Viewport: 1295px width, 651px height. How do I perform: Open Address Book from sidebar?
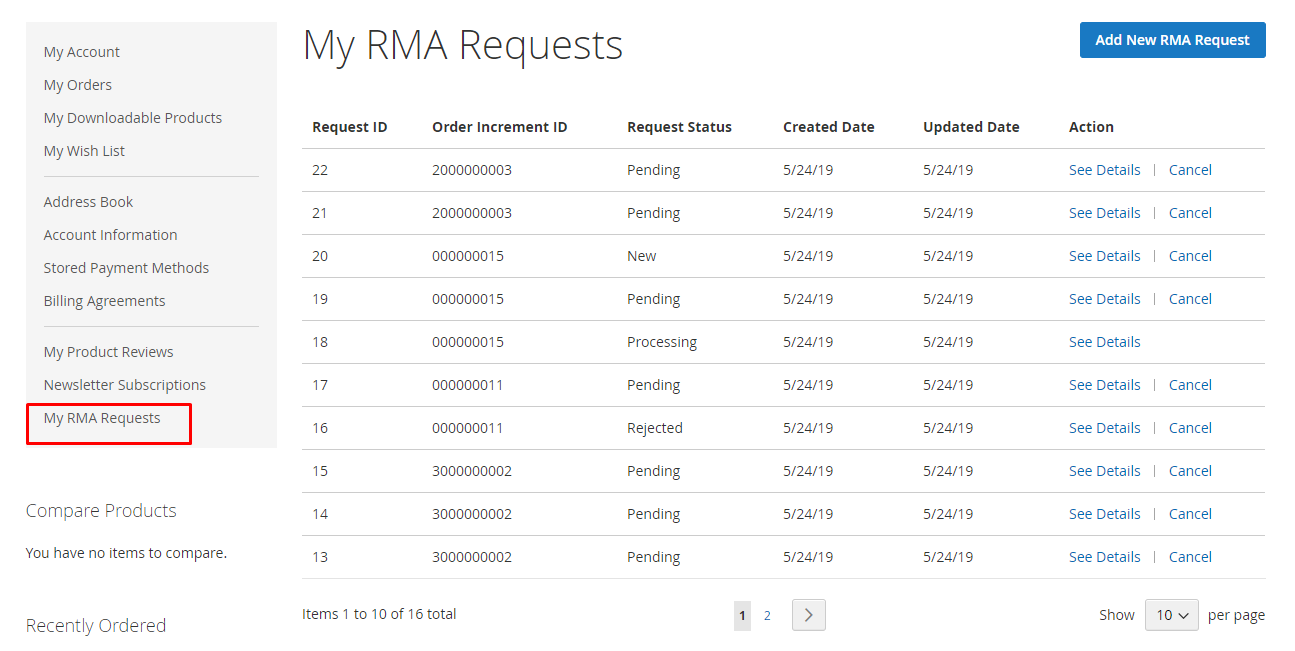point(88,202)
